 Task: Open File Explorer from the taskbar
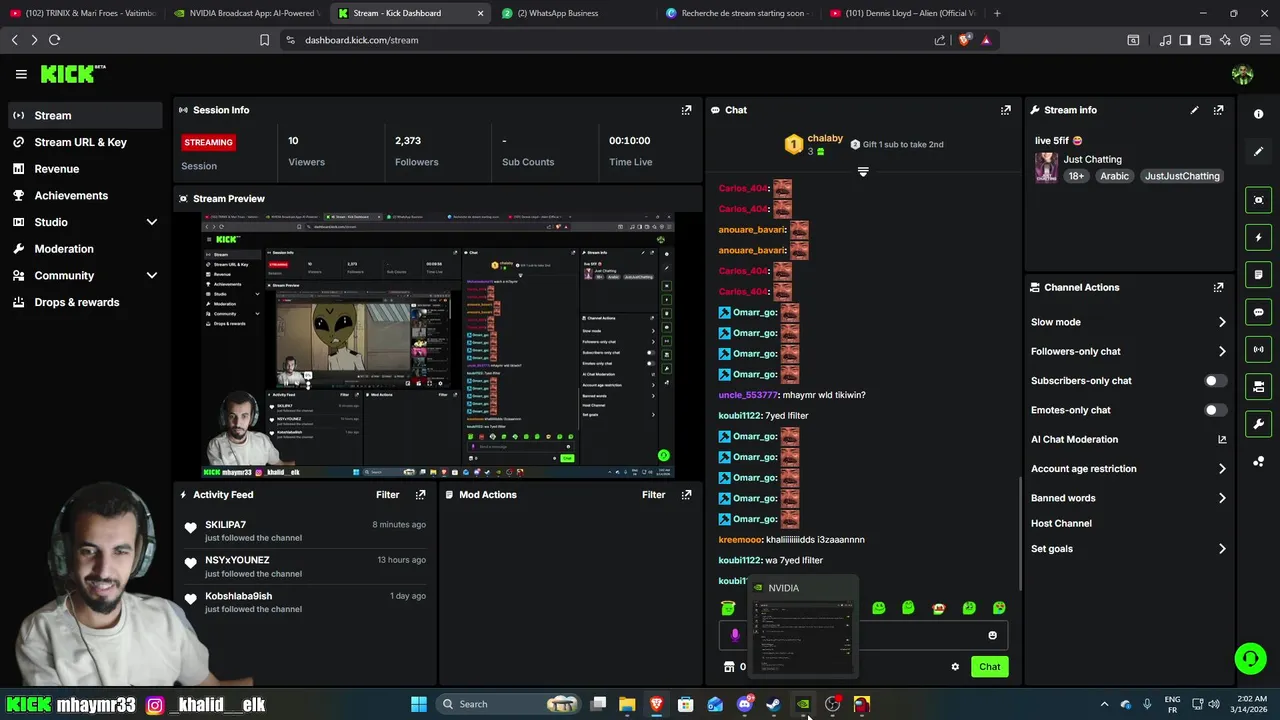(x=627, y=704)
